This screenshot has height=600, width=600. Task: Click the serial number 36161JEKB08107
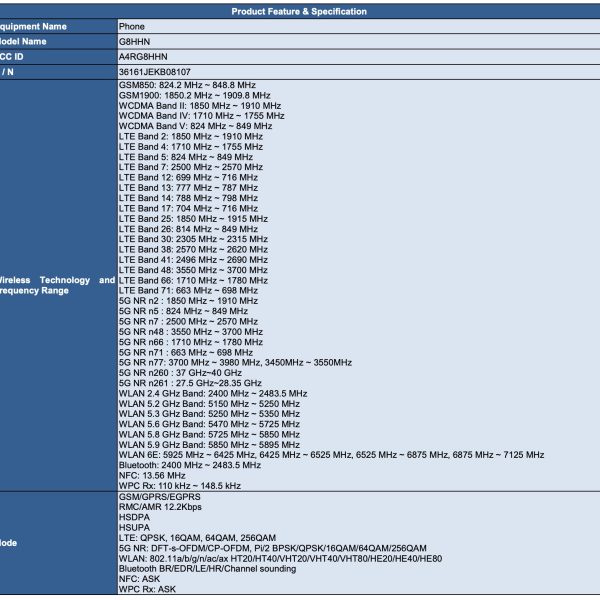(156, 73)
